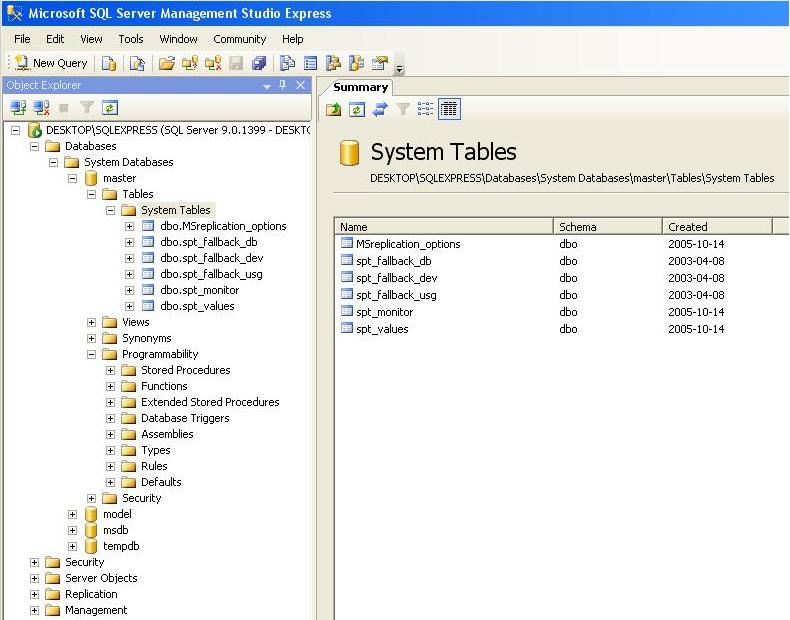Select the Summary tab
Viewport: 790px width, 620px height.
[360, 87]
